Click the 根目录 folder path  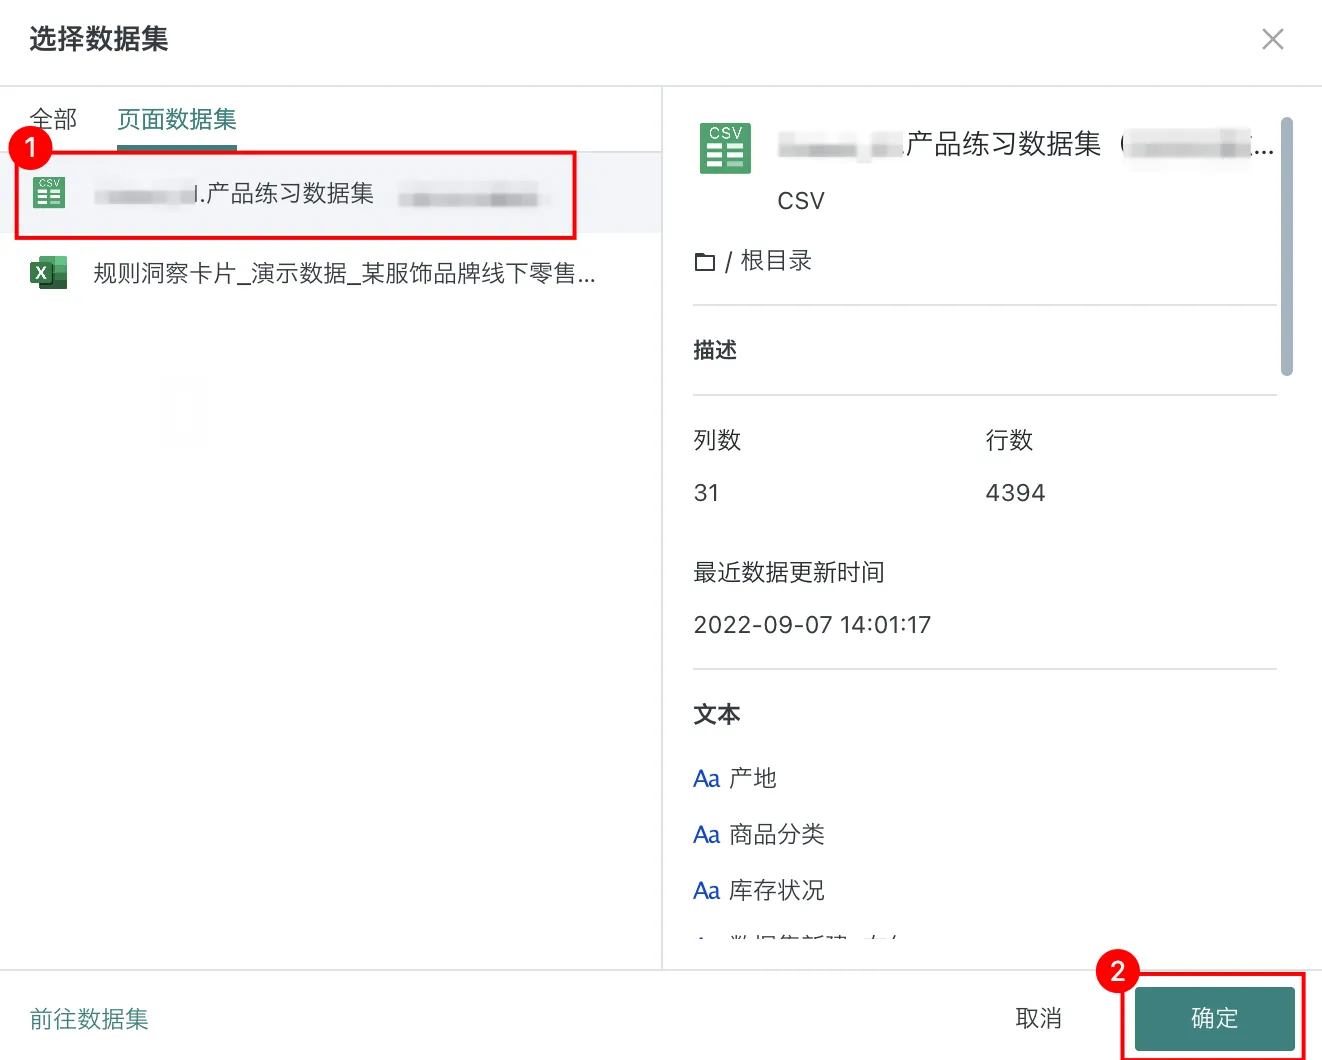coord(775,261)
